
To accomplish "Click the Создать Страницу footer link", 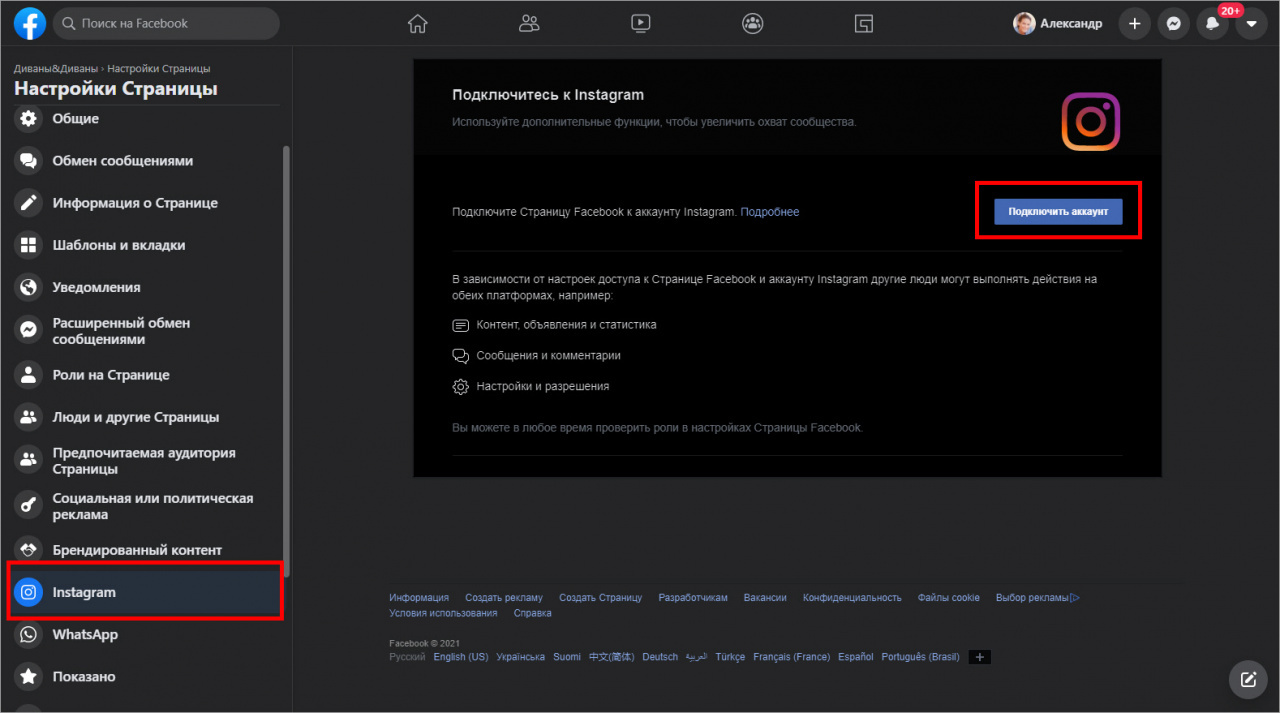I will pos(601,598).
